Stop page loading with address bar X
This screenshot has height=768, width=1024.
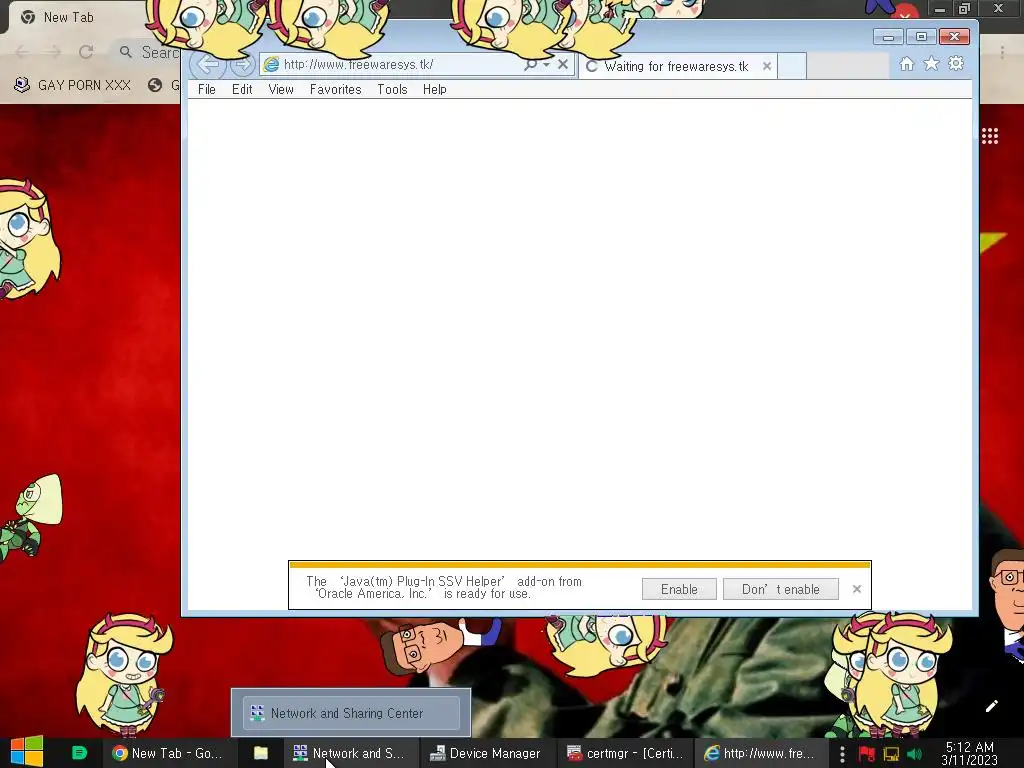tap(563, 64)
